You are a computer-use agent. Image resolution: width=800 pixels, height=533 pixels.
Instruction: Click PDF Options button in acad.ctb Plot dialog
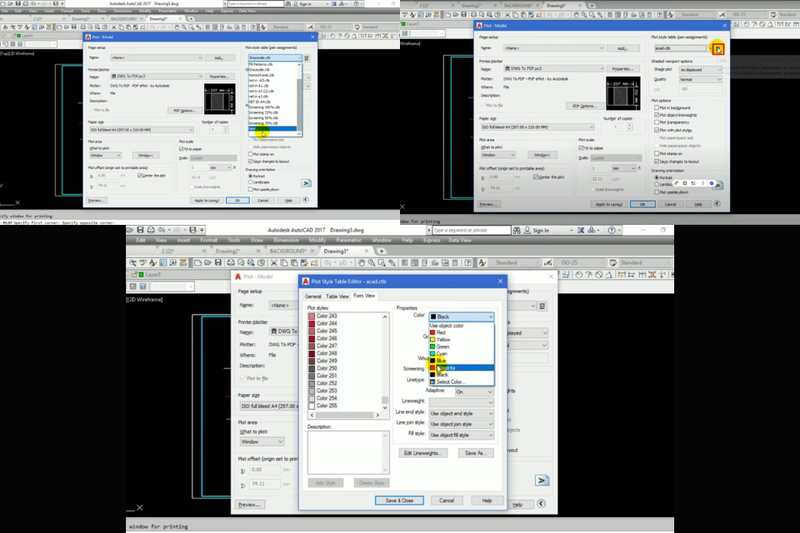[584, 106]
